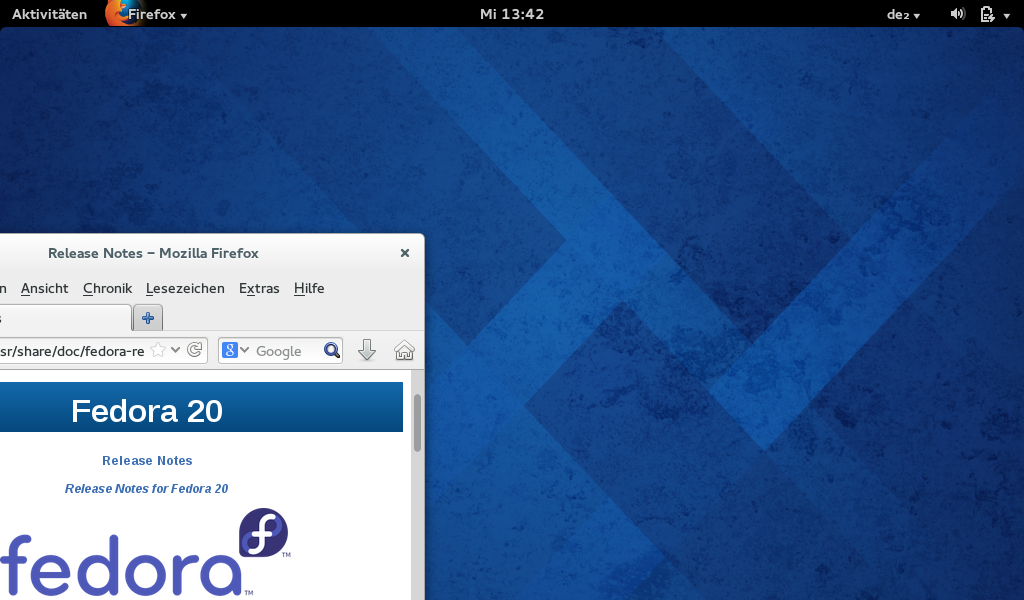Click the volume speaker icon in top bar

pyautogui.click(x=957, y=14)
